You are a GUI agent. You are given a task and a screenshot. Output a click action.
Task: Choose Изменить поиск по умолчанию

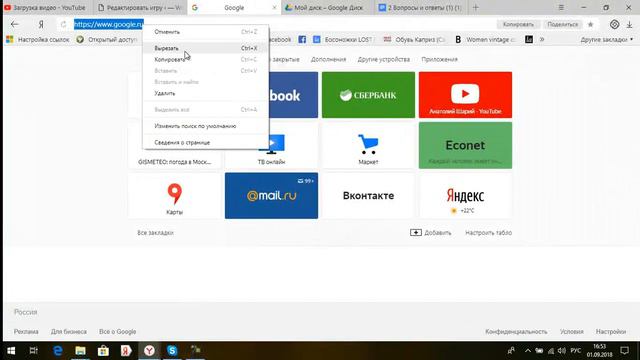click(206, 126)
